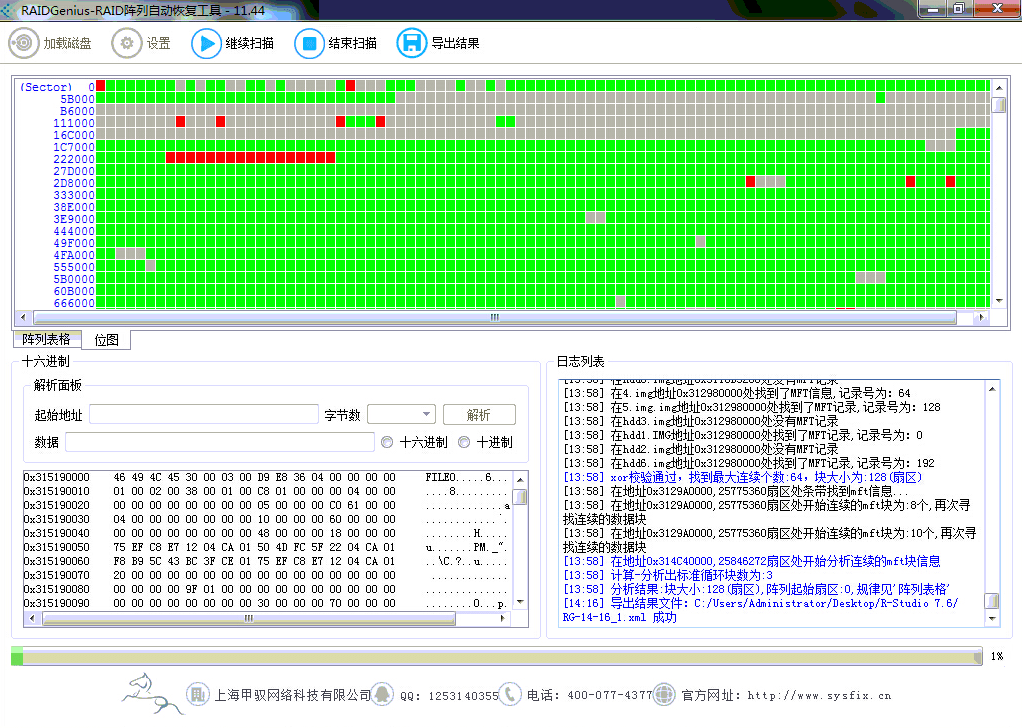Select the 十进制 radio button
The height and width of the screenshot is (728, 1022).
pyautogui.click(x=464, y=442)
